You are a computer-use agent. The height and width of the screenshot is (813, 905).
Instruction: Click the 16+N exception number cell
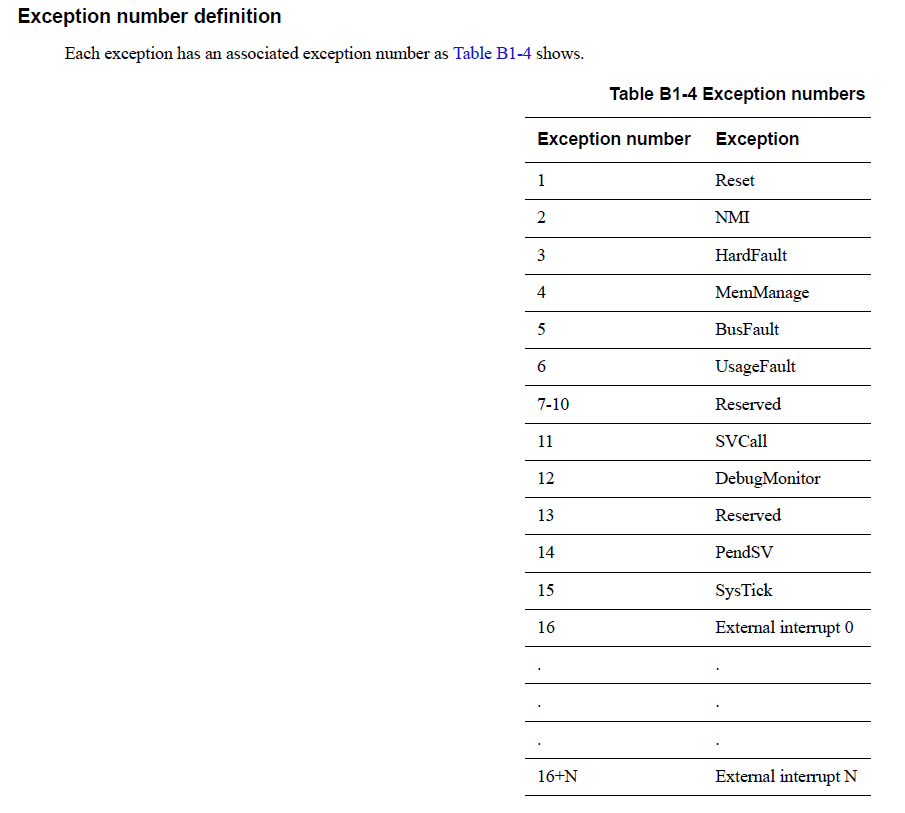point(557,776)
